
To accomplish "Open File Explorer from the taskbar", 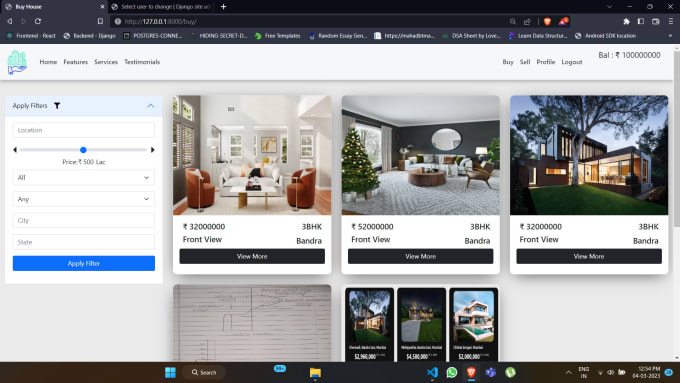I will tap(315, 373).
